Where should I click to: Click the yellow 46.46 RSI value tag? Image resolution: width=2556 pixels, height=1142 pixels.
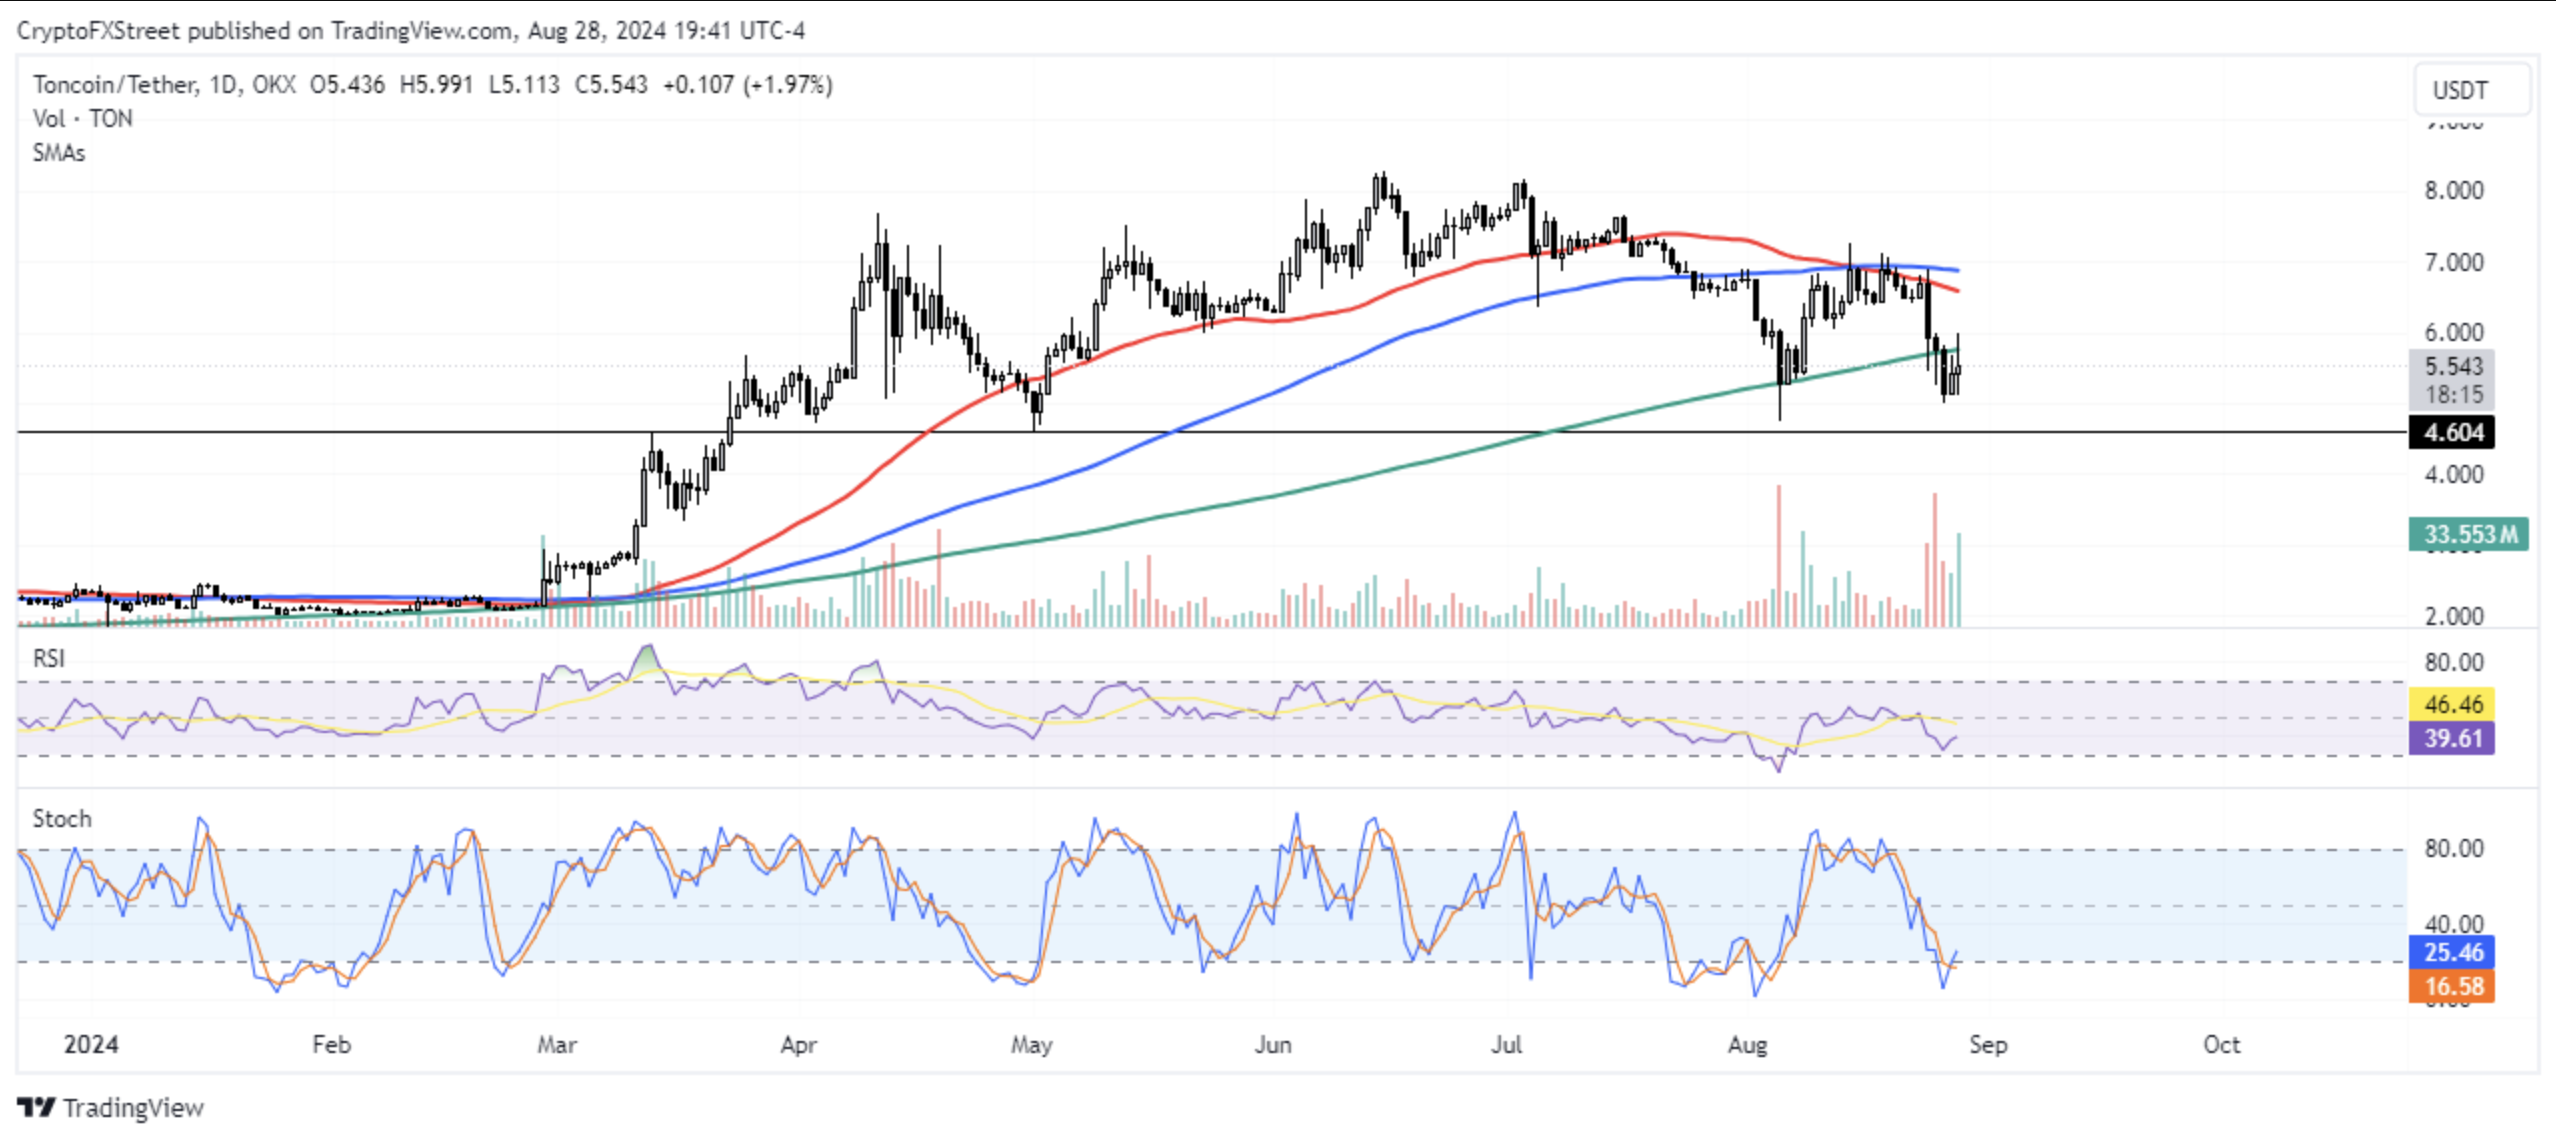pos(2451,704)
